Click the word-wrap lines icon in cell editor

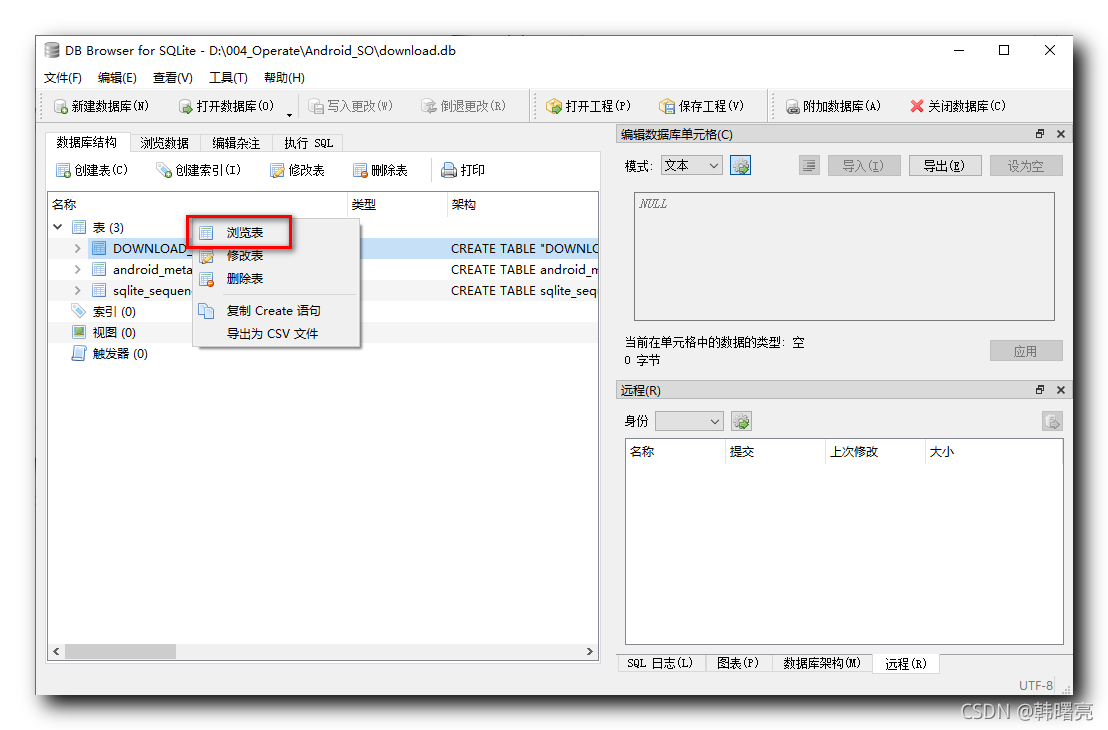click(809, 165)
